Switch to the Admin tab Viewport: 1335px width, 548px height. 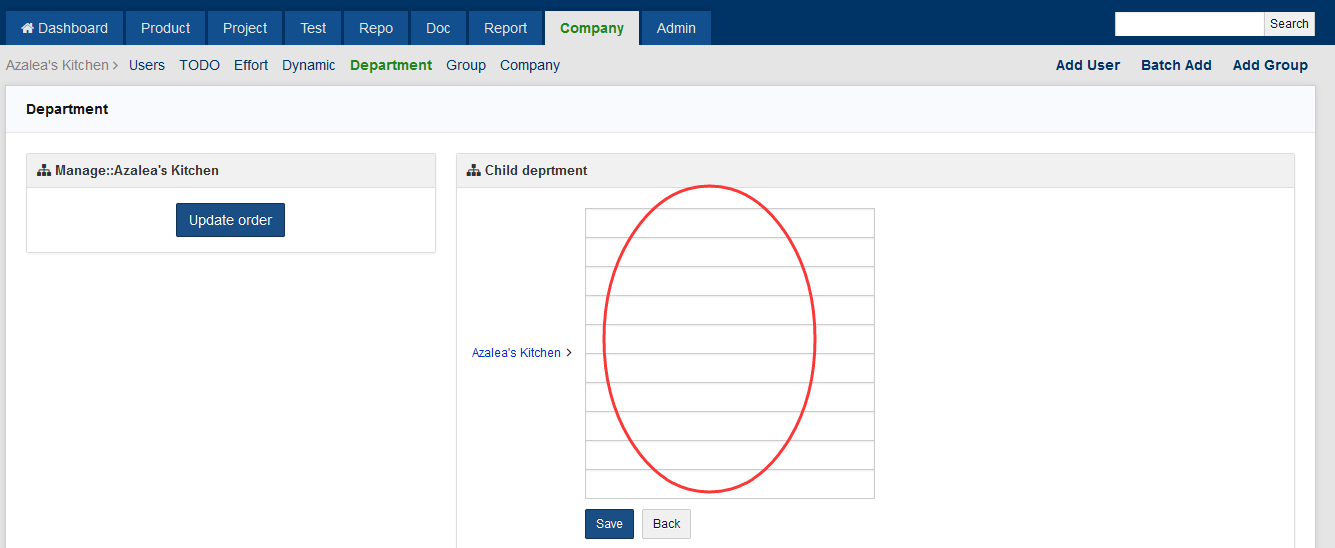coord(676,28)
